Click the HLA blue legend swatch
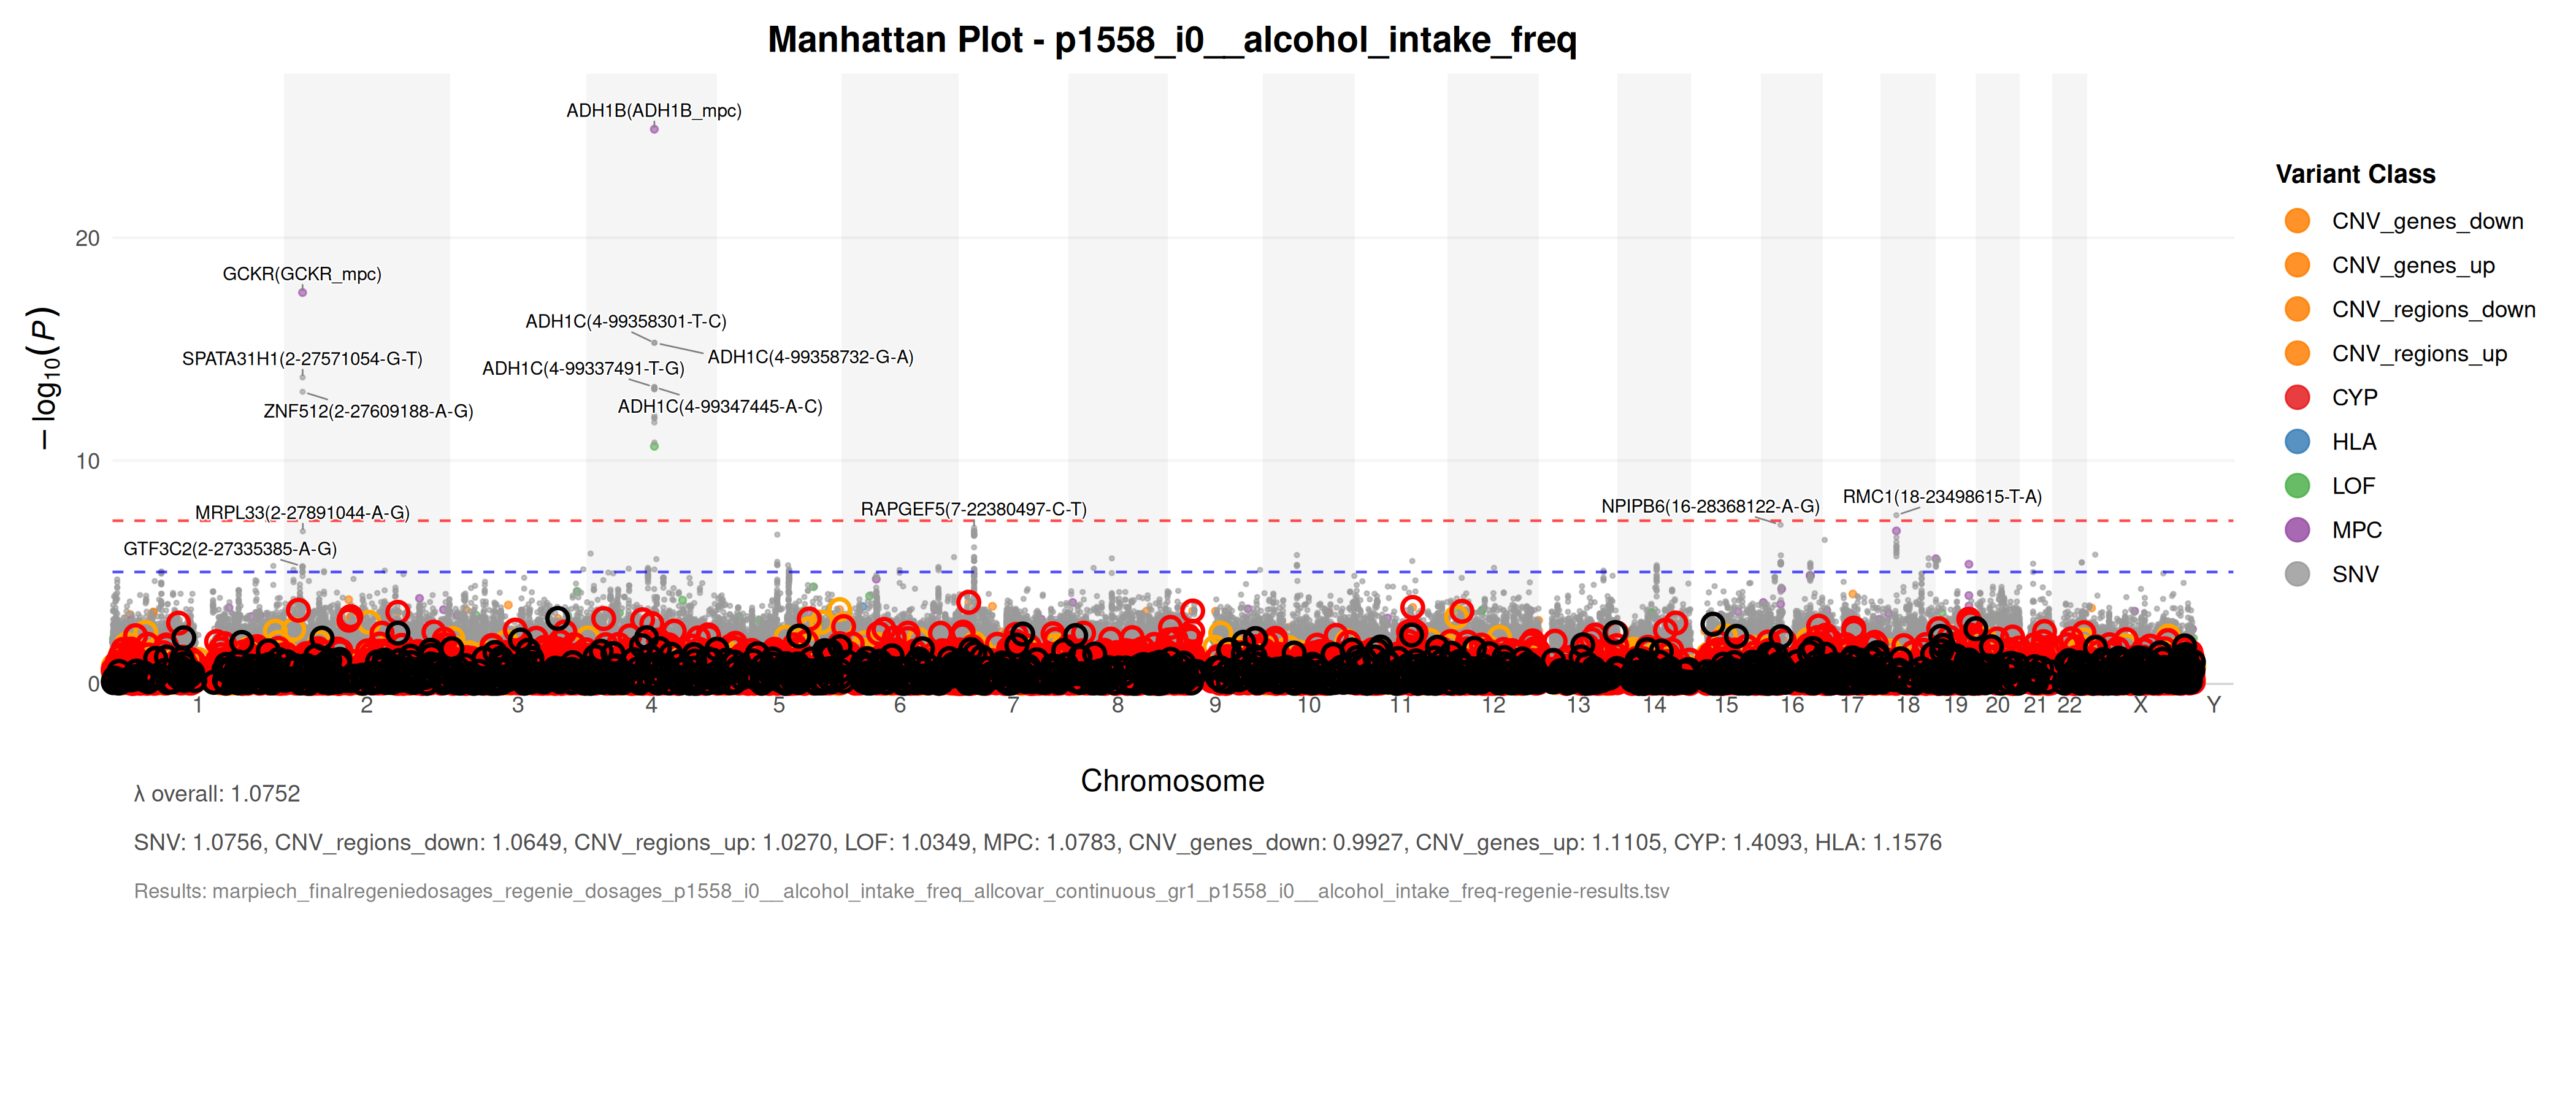The width and height of the screenshot is (2576, 1104). 2297,442
